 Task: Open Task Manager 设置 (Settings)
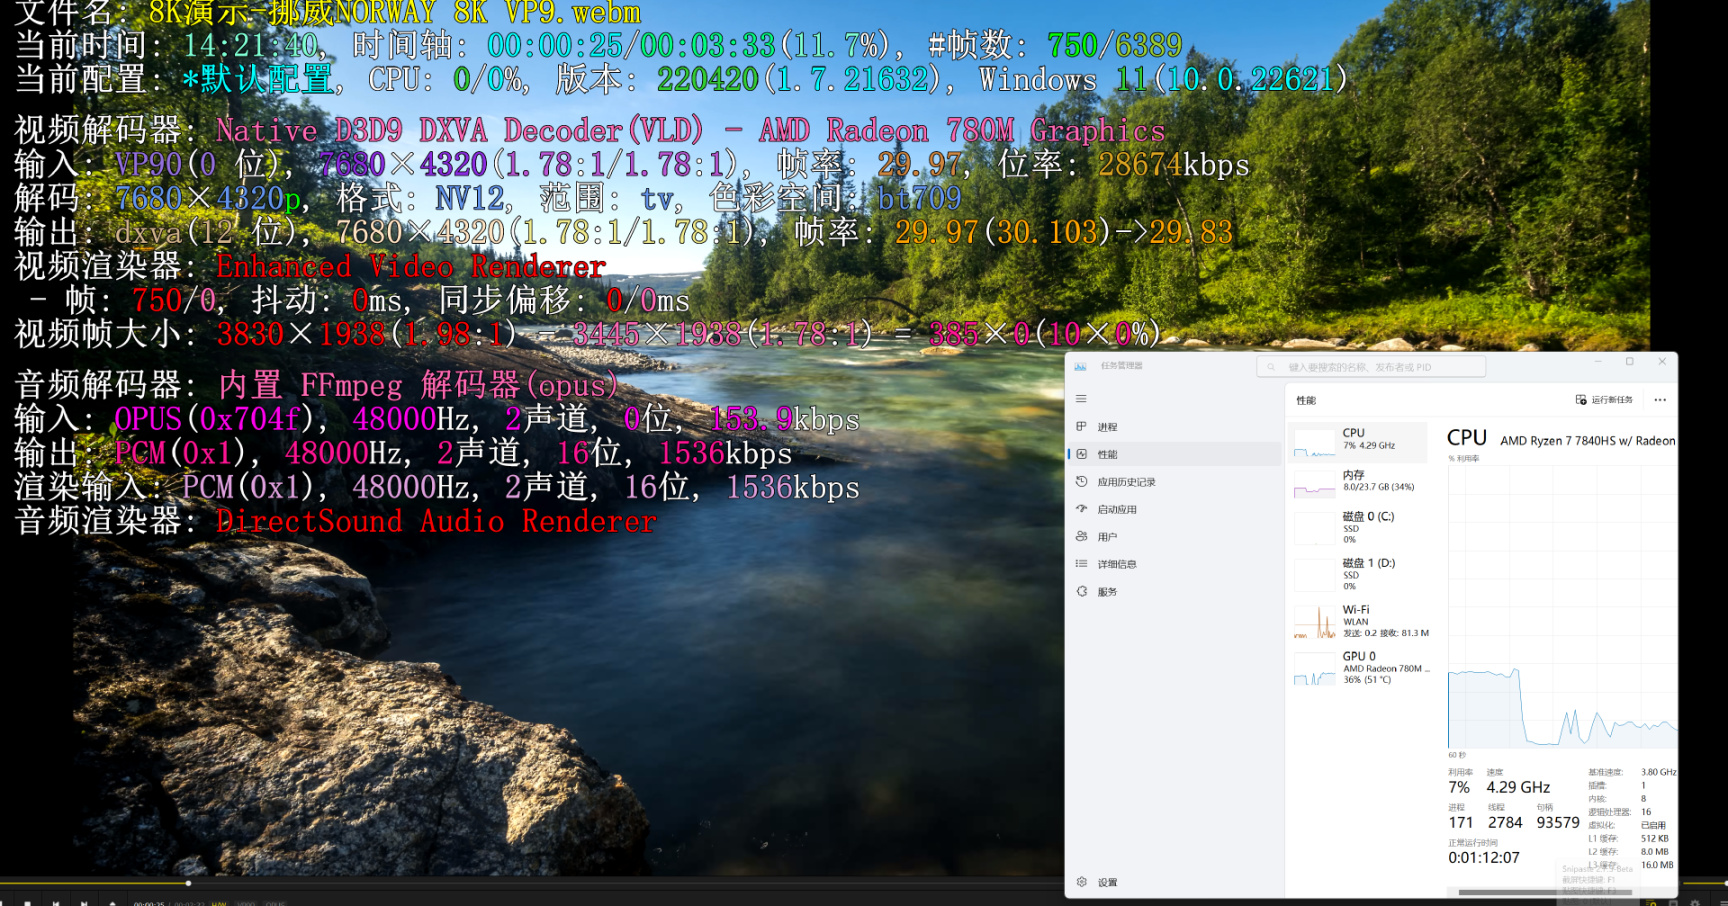(x=1176, y=882)
